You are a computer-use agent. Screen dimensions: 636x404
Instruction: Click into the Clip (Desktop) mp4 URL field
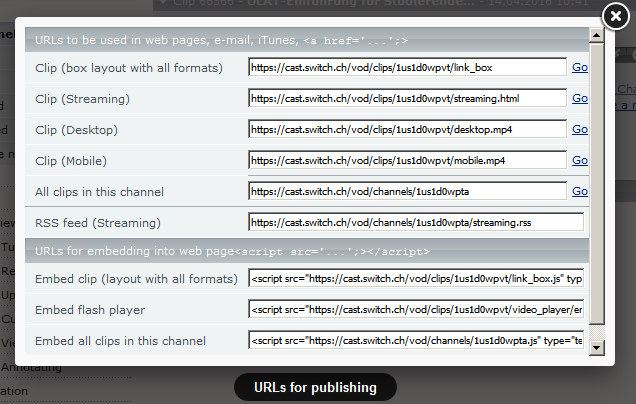pos(407,130)
